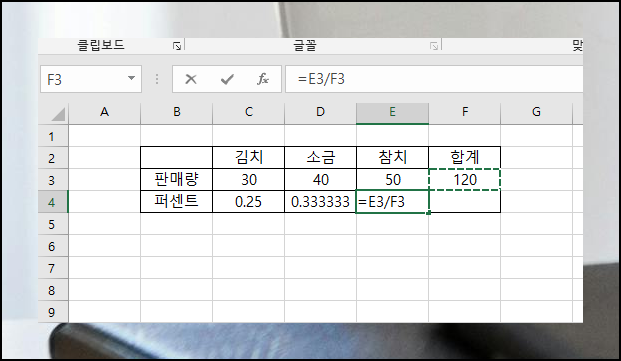
Task: Click the cell containing 0.25
Action: [248, 202]
